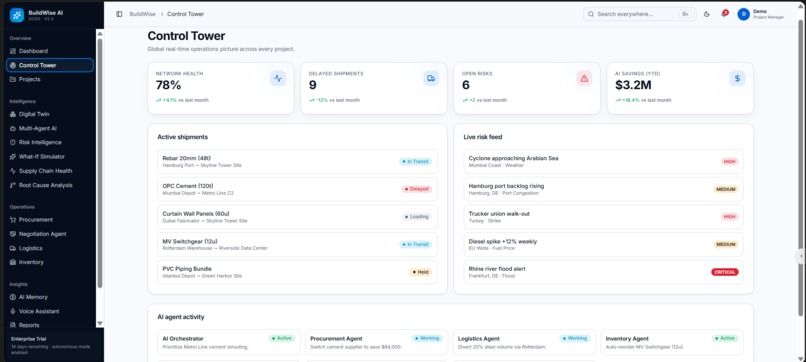Open Diesel spike +12% weekly alert

(603, 244)
